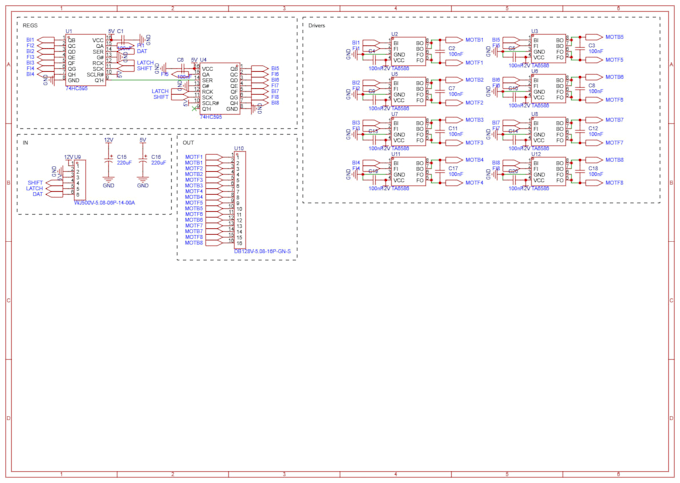Click the U1 74HC595 shift register symbol

[x=85, y=60]
